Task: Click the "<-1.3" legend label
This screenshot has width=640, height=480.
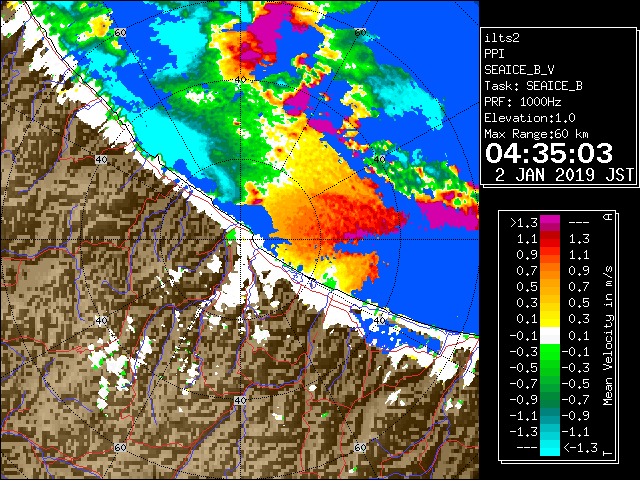Action: point(580,447)
